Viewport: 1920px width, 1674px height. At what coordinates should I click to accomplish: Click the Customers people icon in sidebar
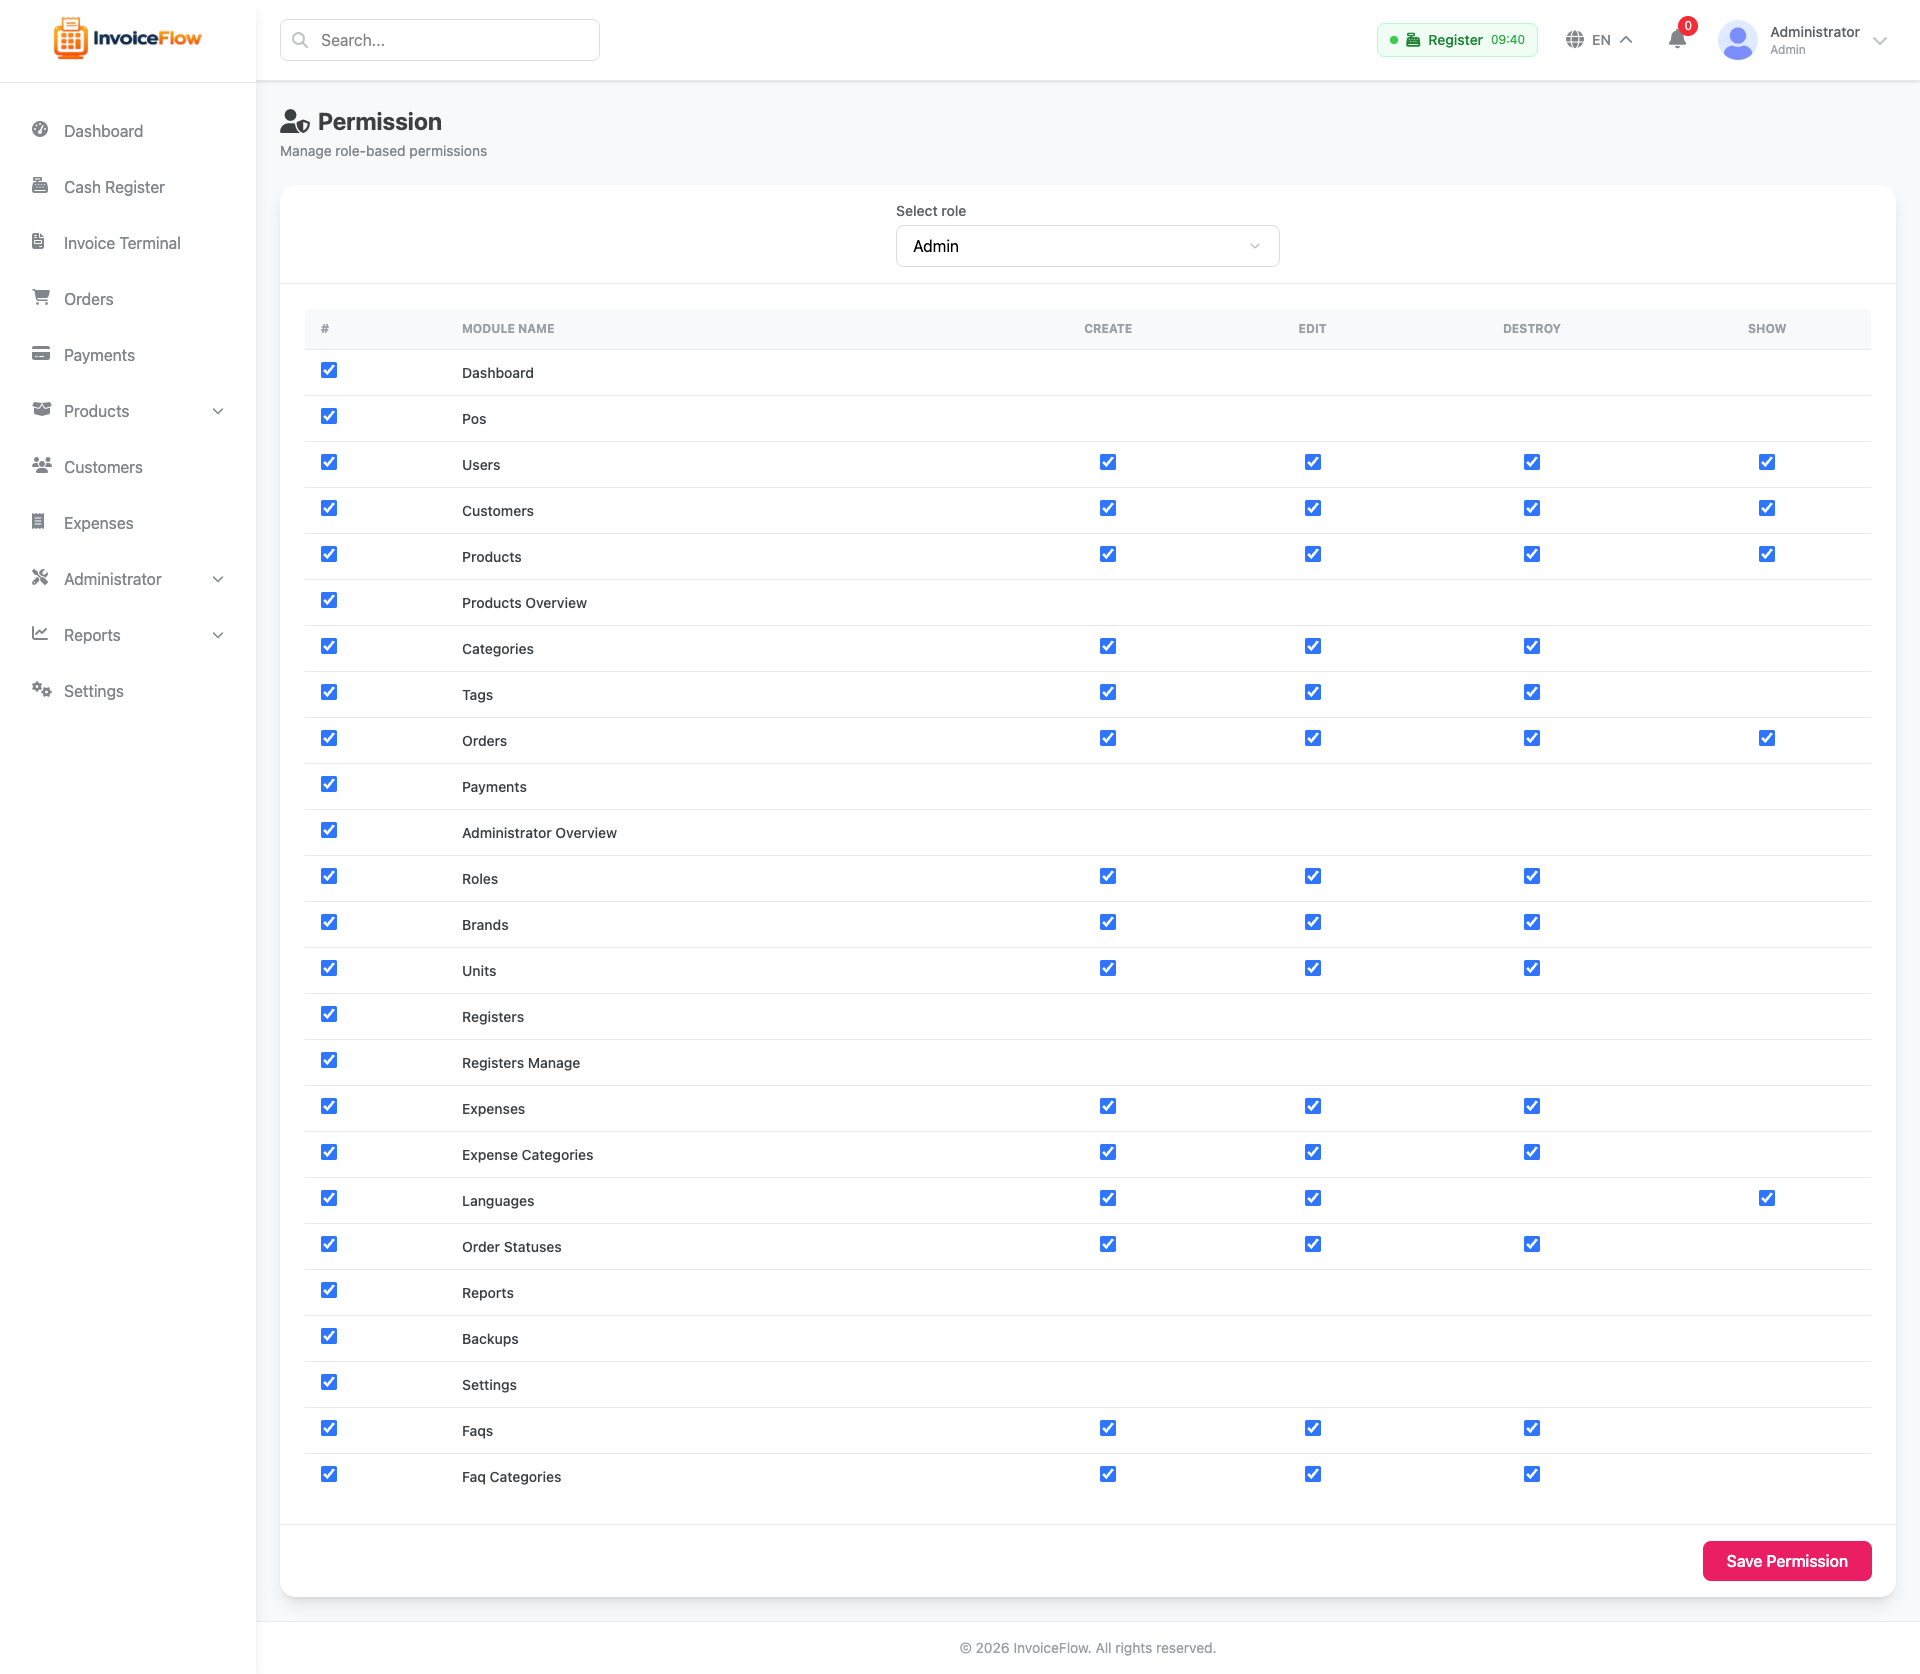coord(42,466)
